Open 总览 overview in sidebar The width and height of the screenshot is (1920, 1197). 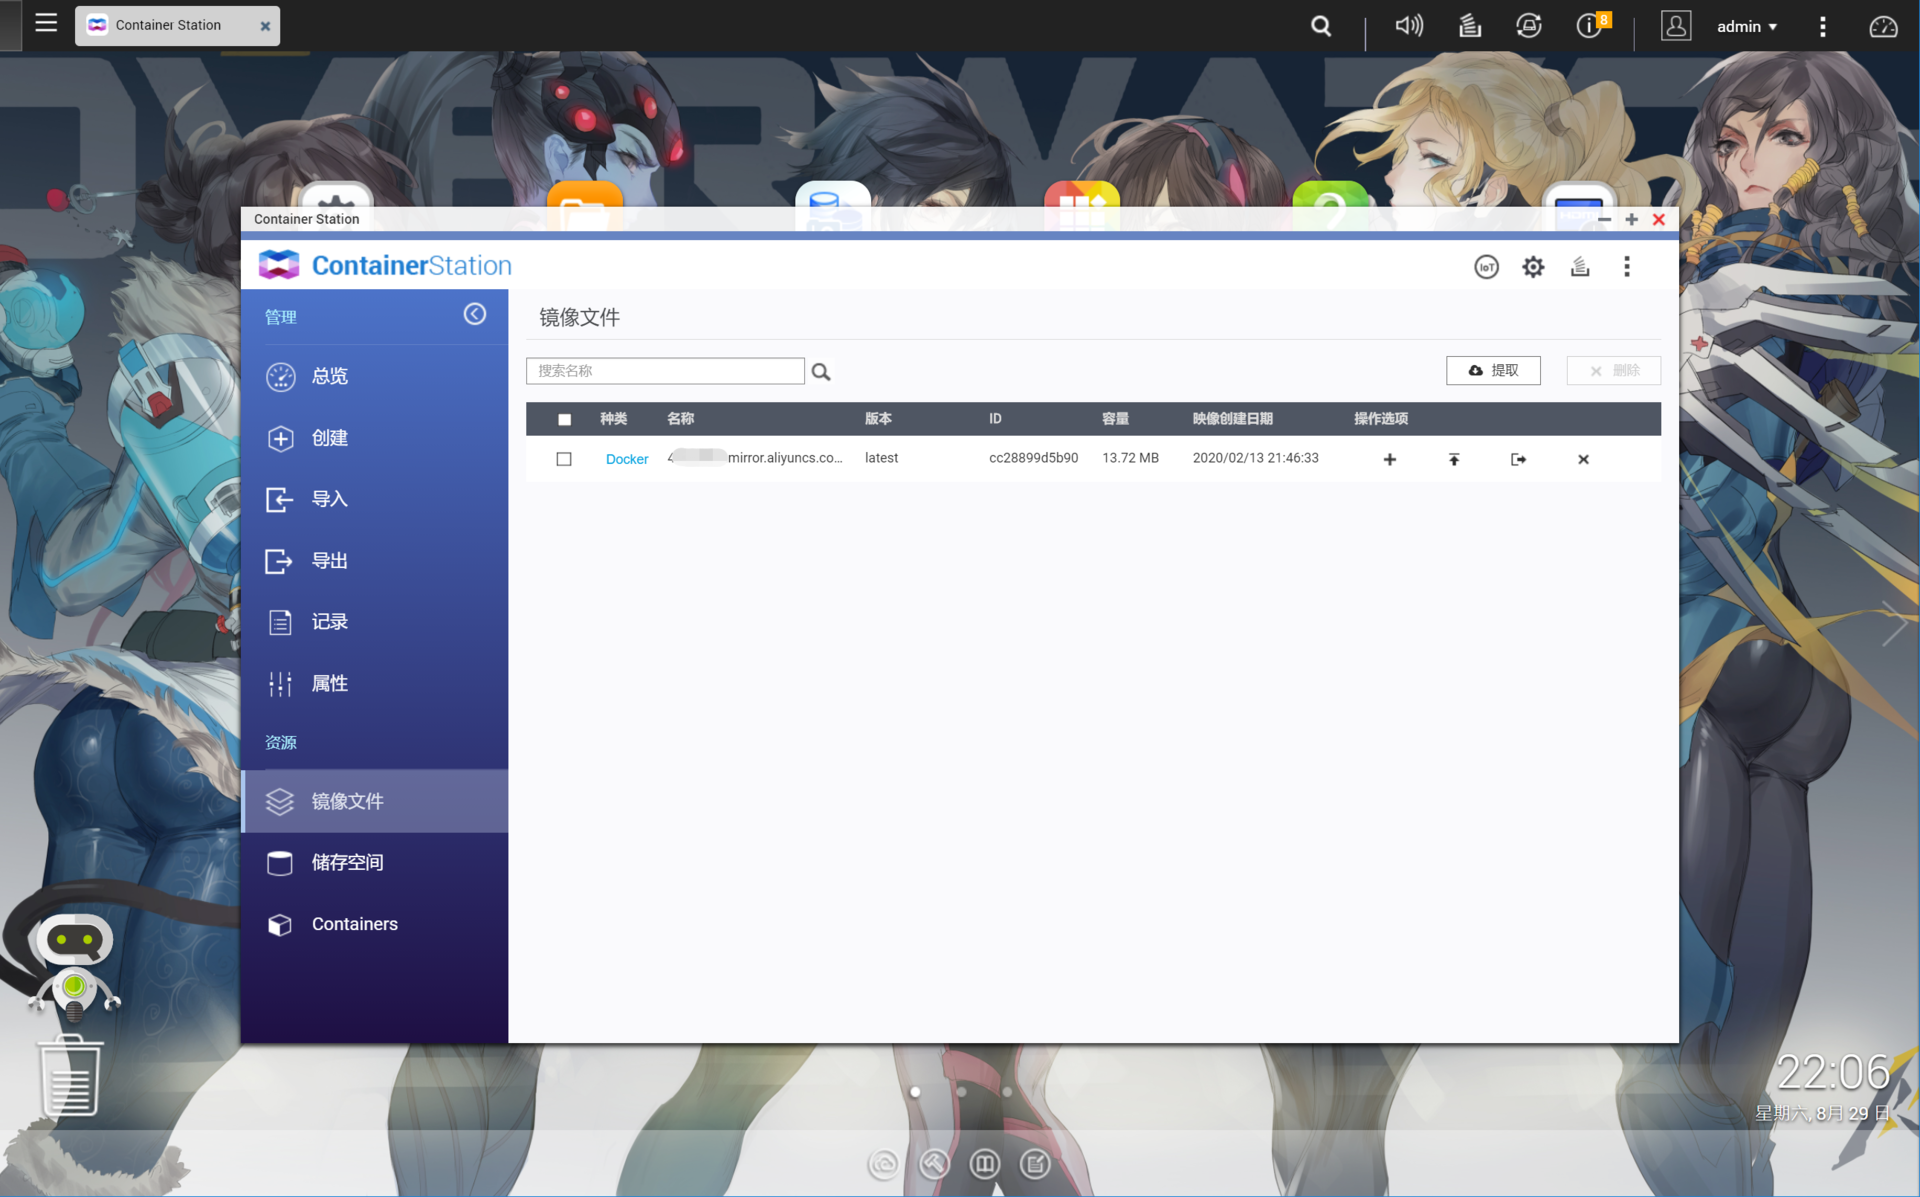pyautogui.click(x=329, y=376)
